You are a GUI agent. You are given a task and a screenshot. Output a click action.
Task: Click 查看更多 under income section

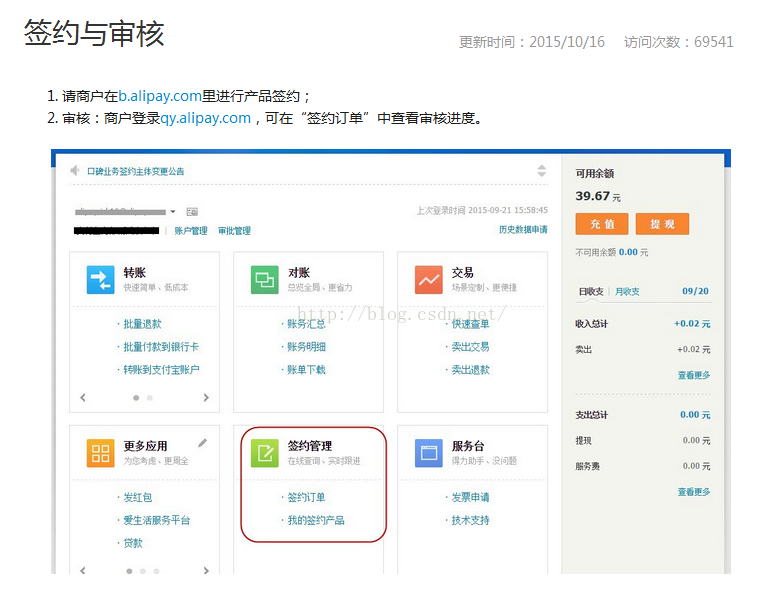pyautogui.click(x=694, y=375)
